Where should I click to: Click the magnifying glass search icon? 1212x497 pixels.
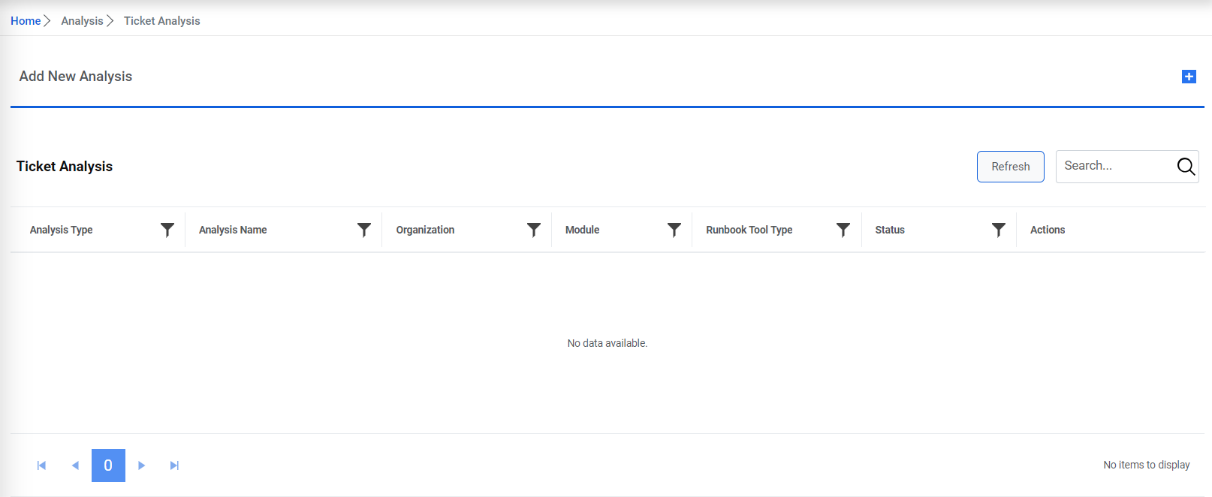1186,167
